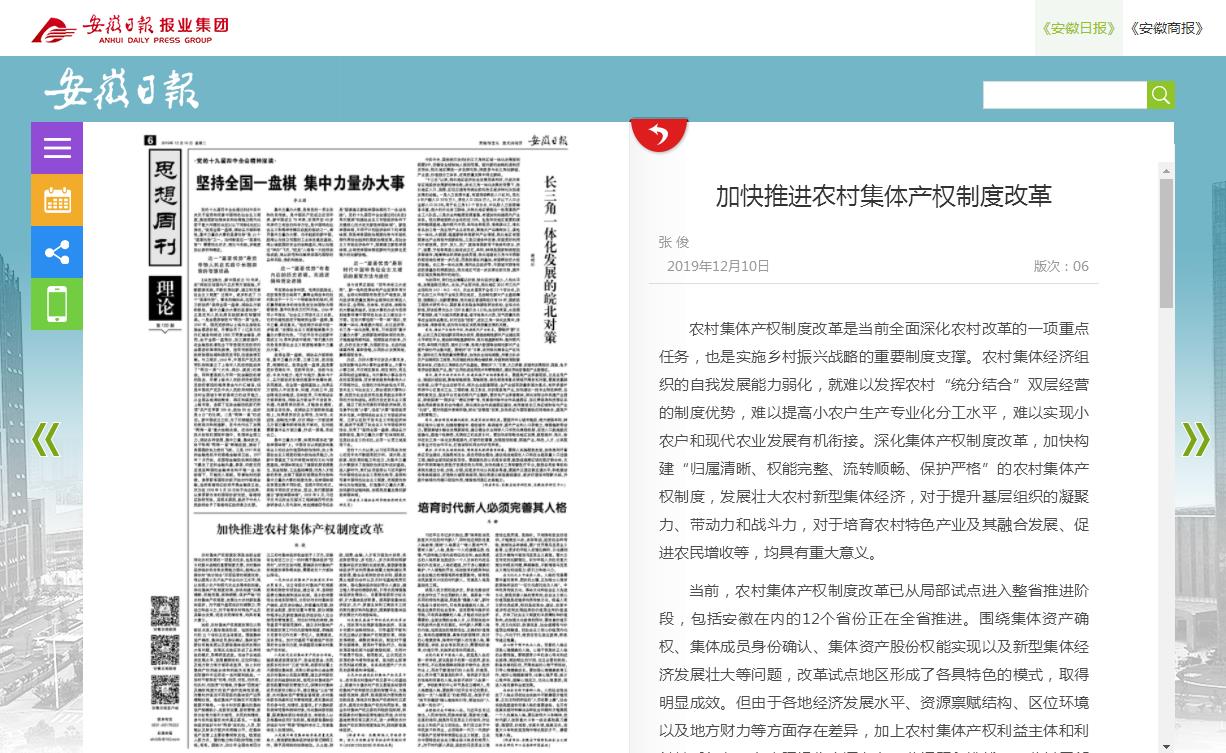Click the green search magnifier button
Viewport: 1226px width, 753px height.
1160,95
